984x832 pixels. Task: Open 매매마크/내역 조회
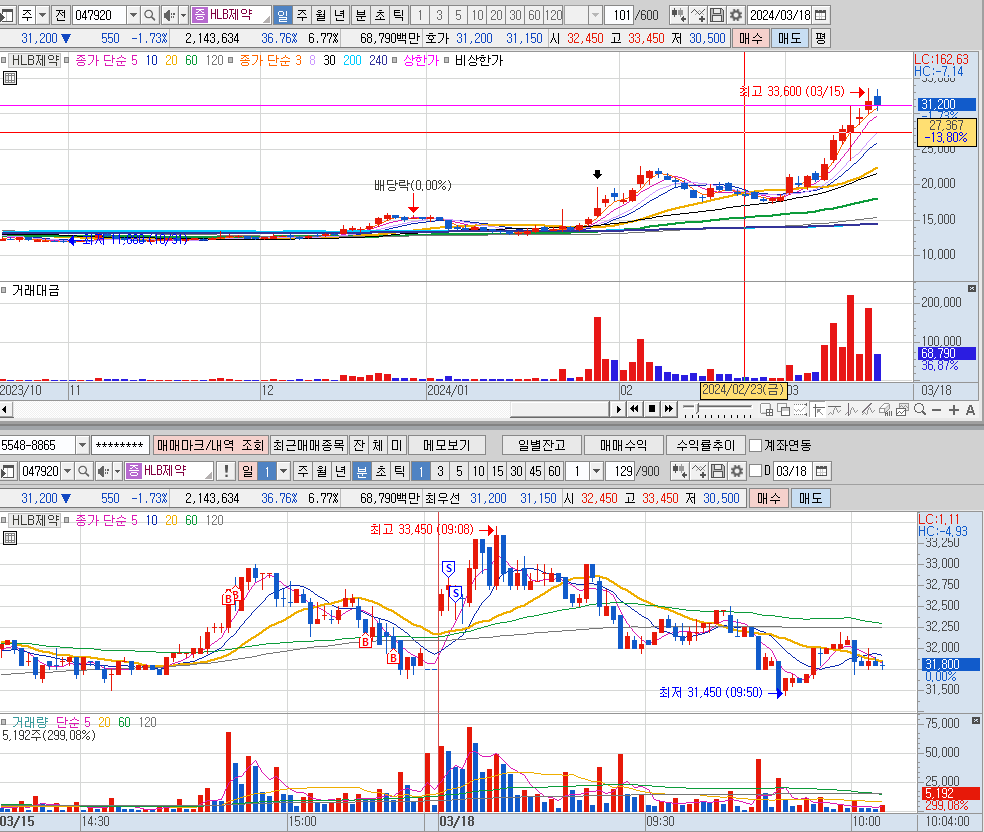click(210, 445)
